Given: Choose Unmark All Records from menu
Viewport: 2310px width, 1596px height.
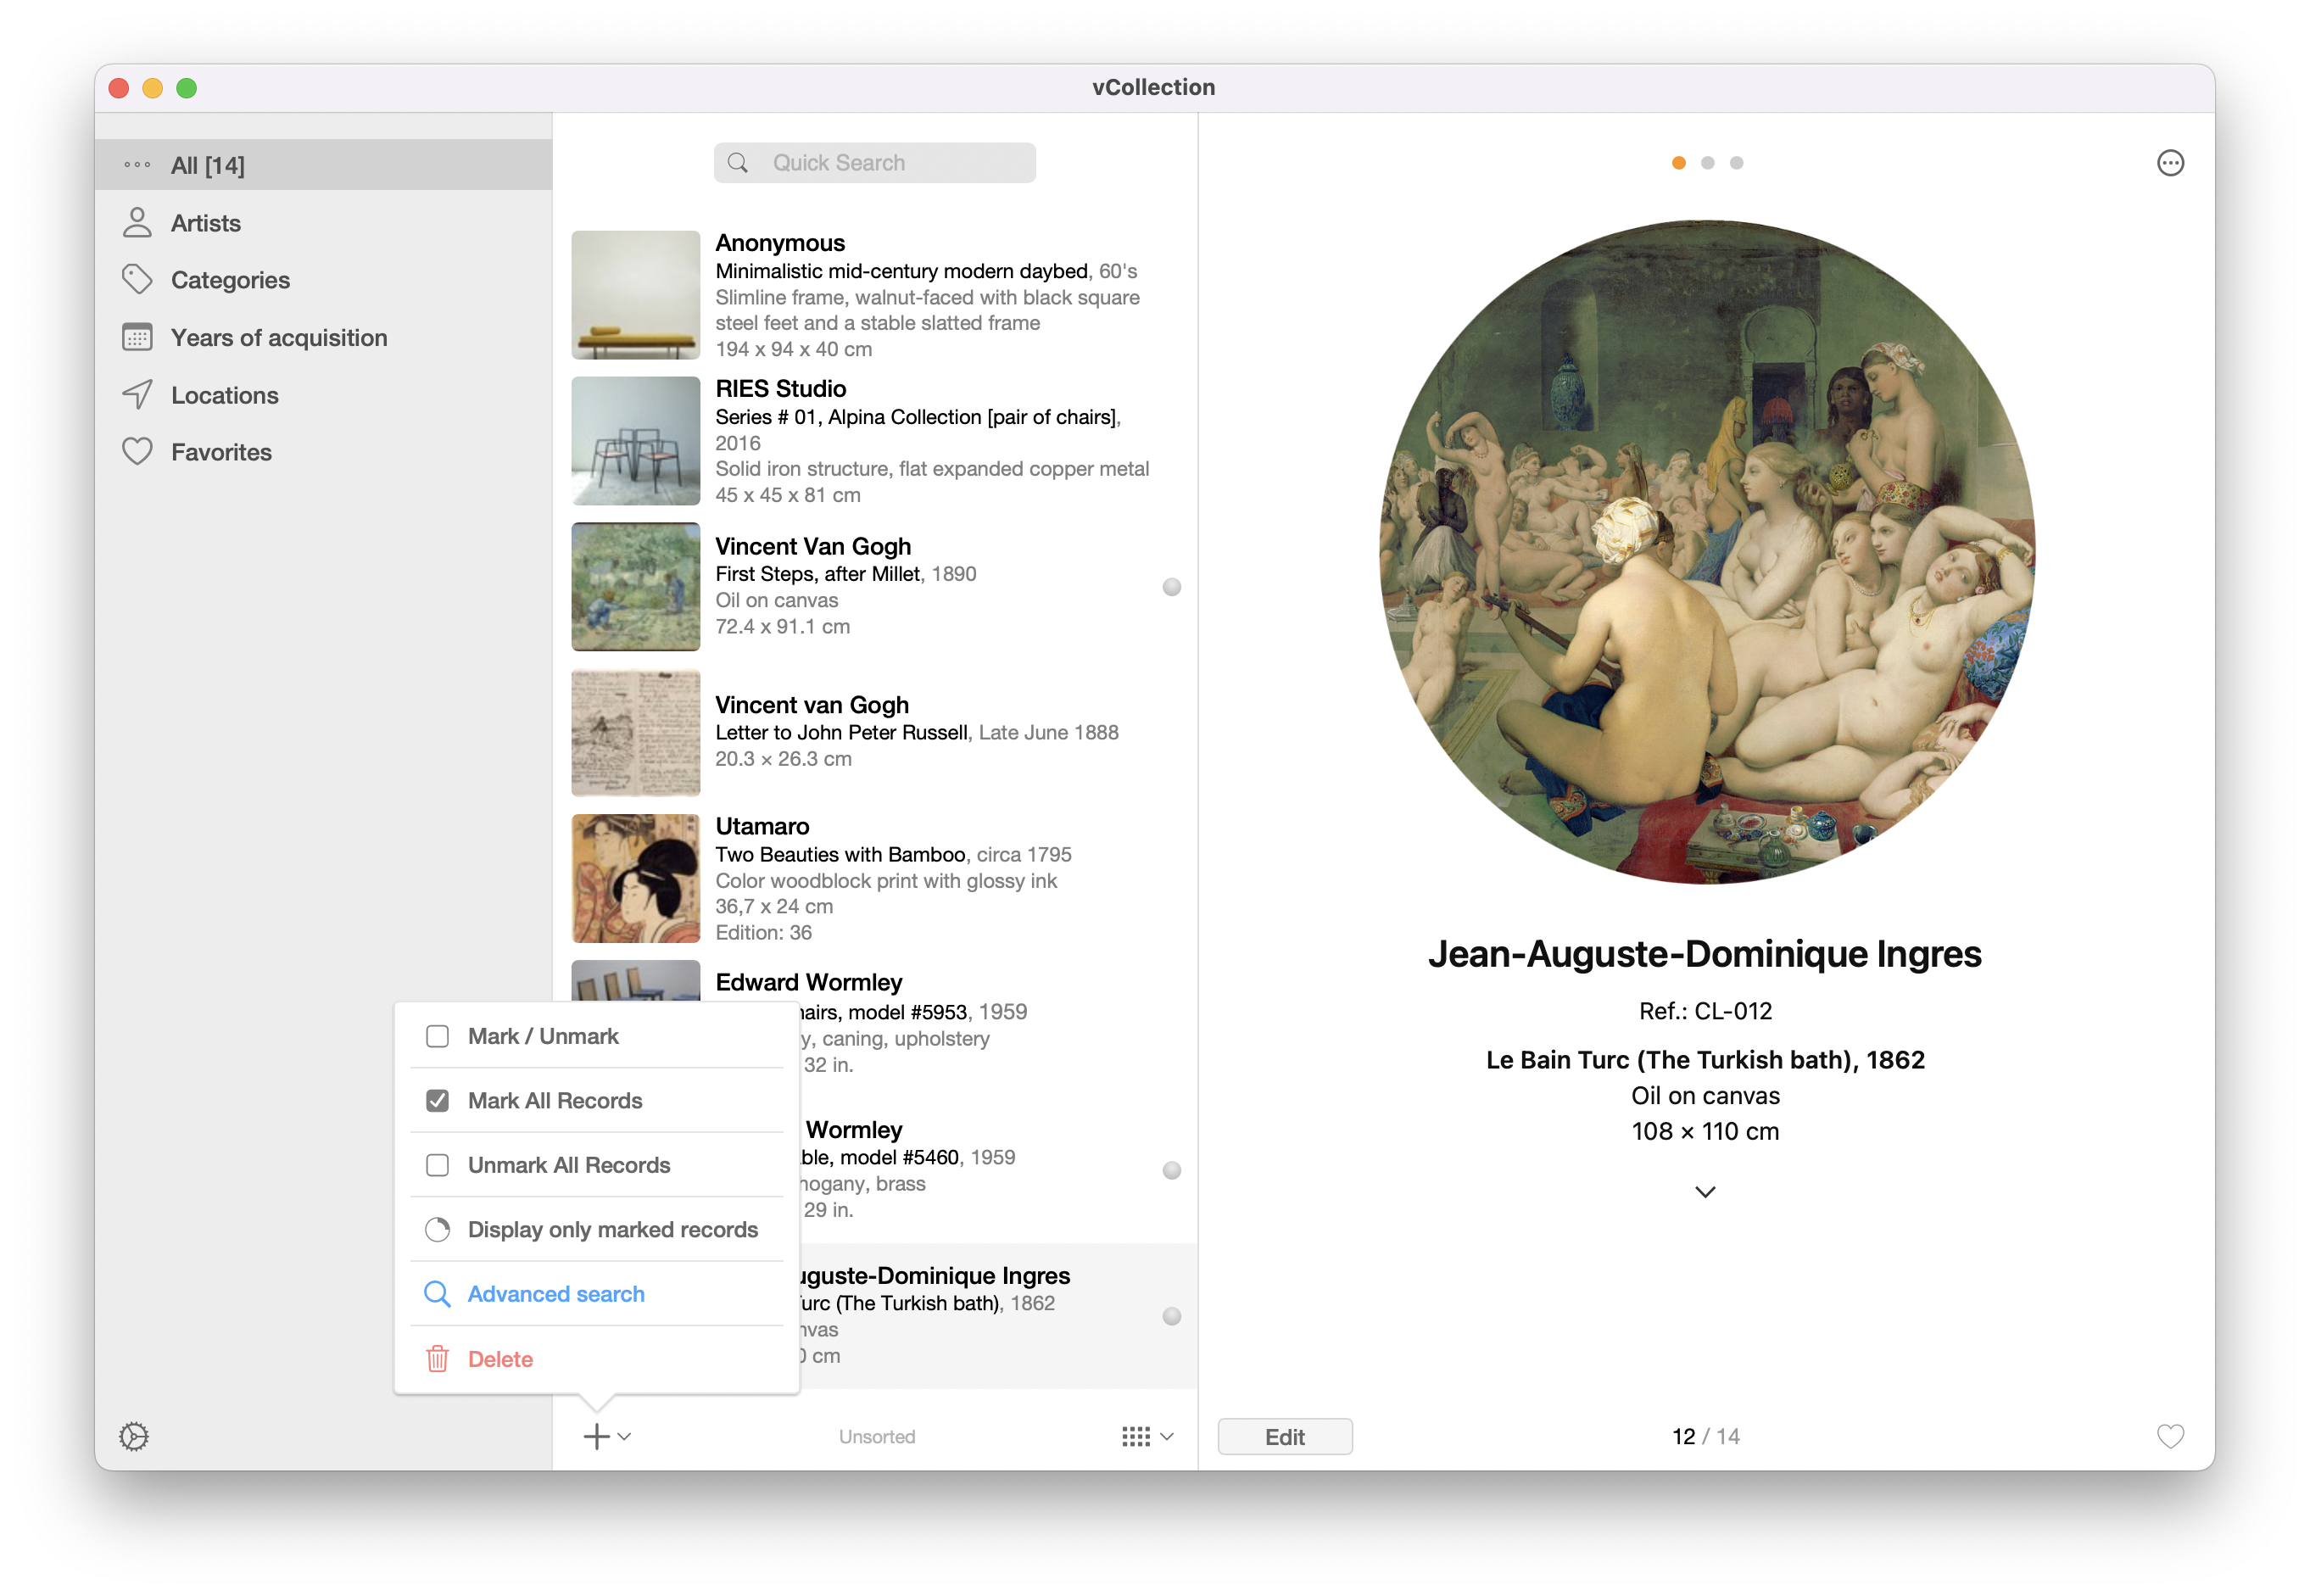Looking at the screenshot, I should point(597,1165).
